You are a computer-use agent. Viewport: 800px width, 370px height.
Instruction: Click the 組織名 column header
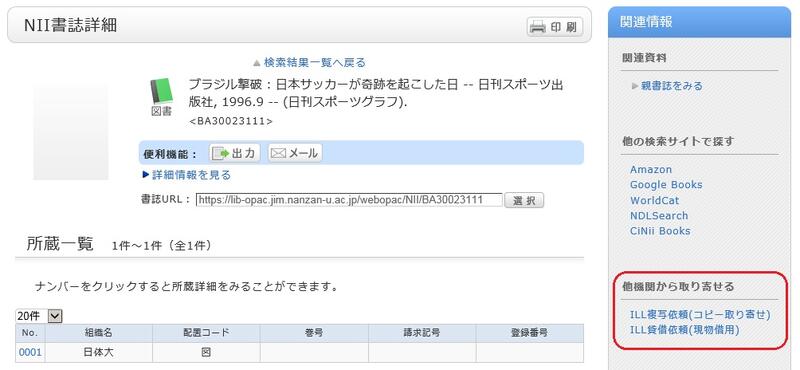[98, 333]
